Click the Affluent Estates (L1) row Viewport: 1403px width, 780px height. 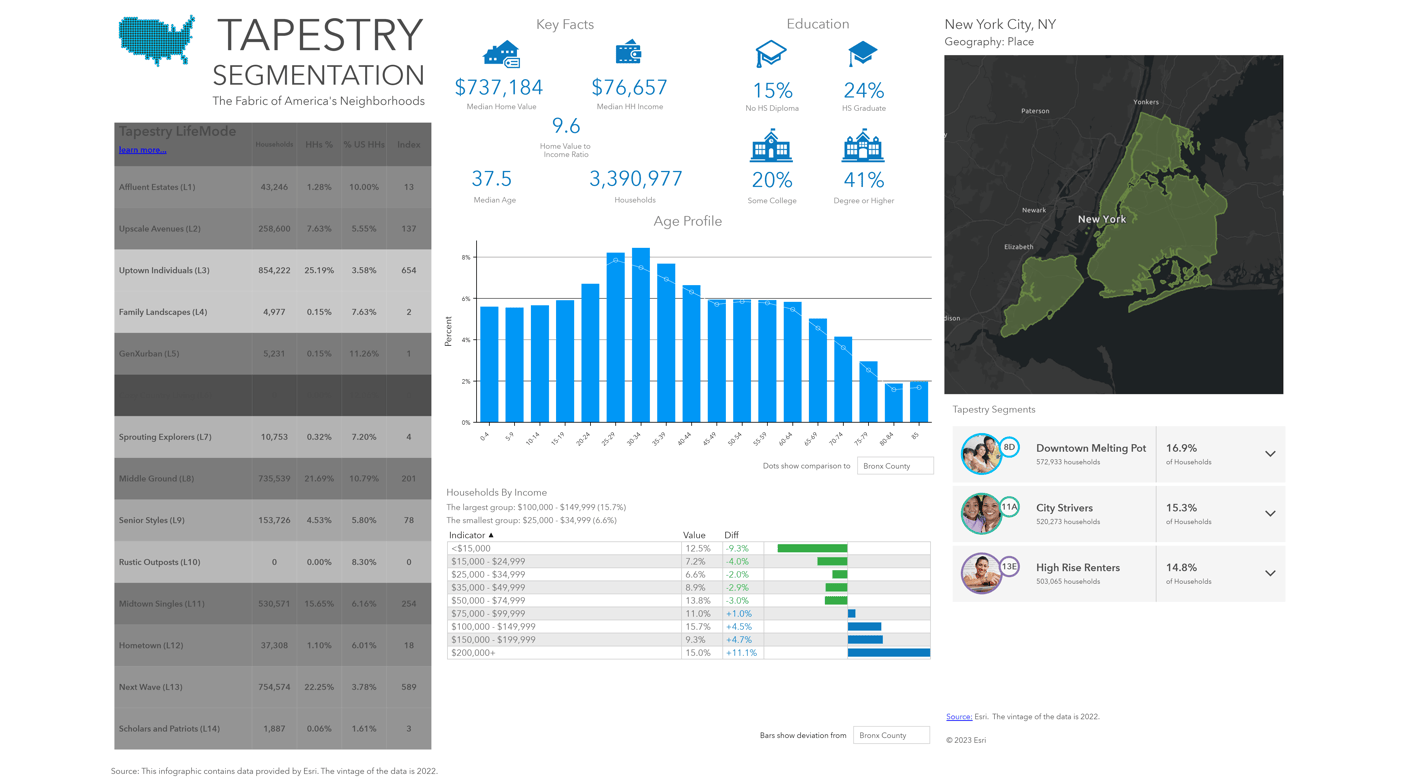pyautogui.click(x=273, y=187)
